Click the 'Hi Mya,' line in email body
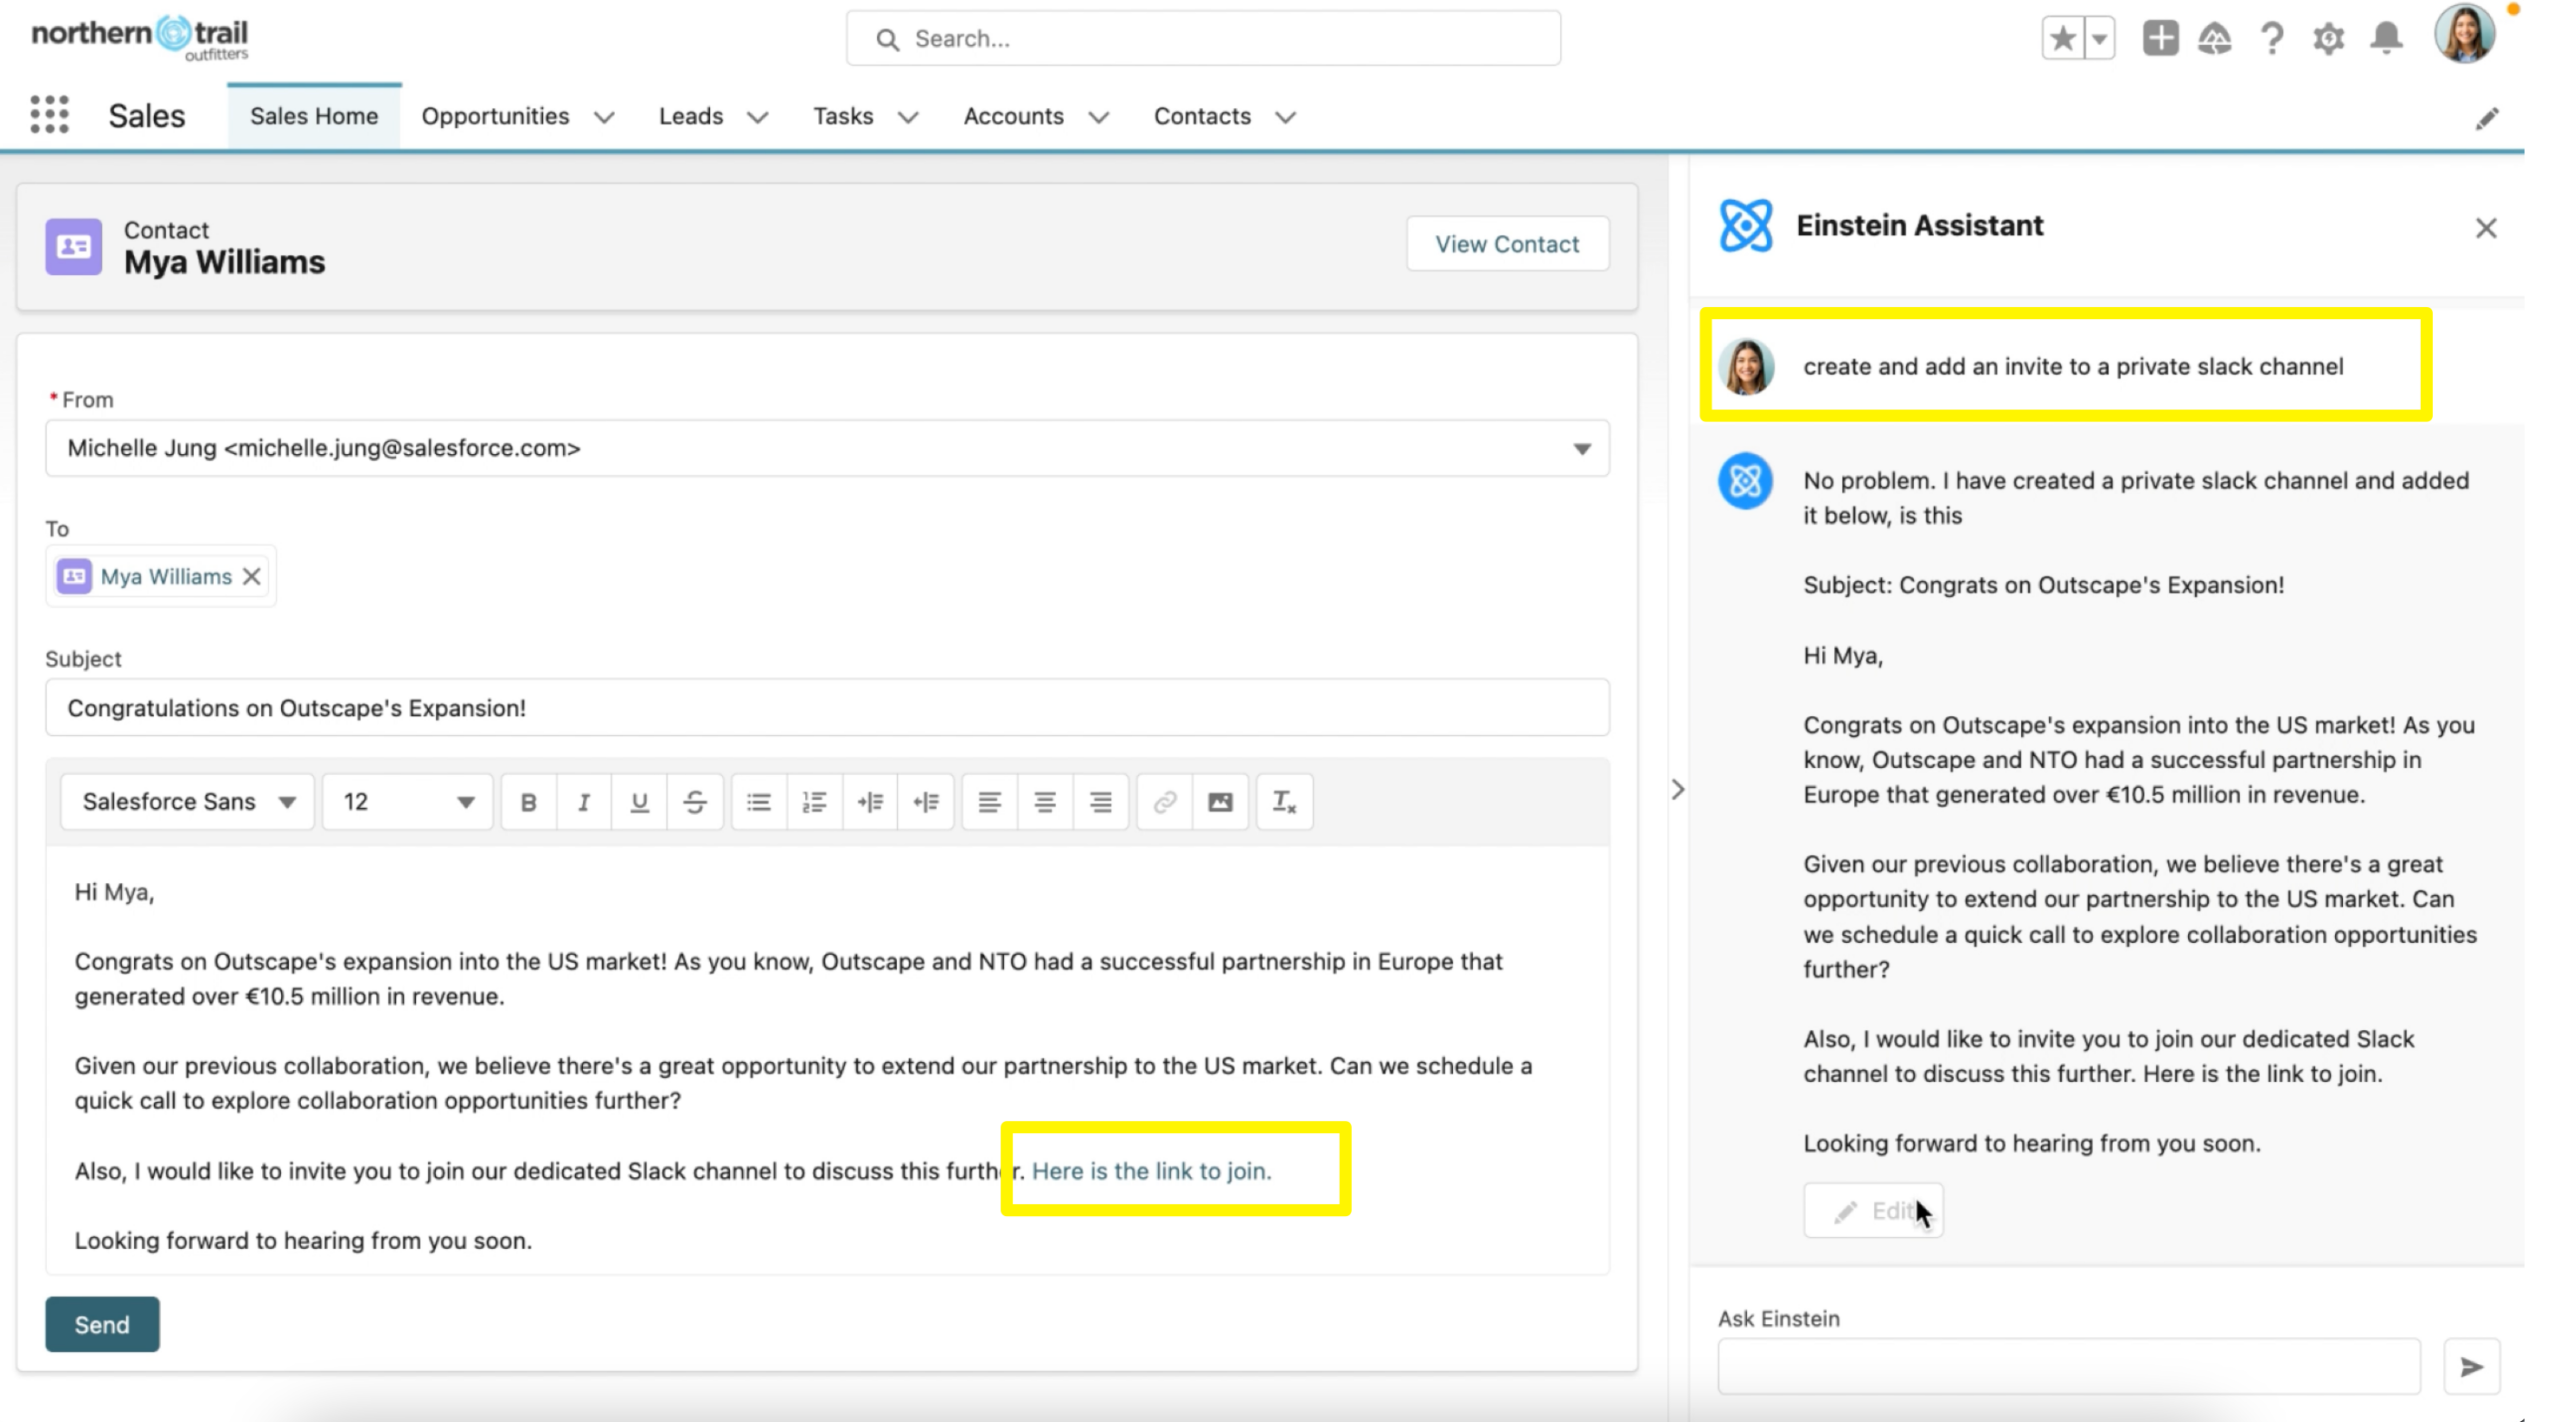Image resolution: width=2560 pixels, height=1422 pixels. point(114,892)
